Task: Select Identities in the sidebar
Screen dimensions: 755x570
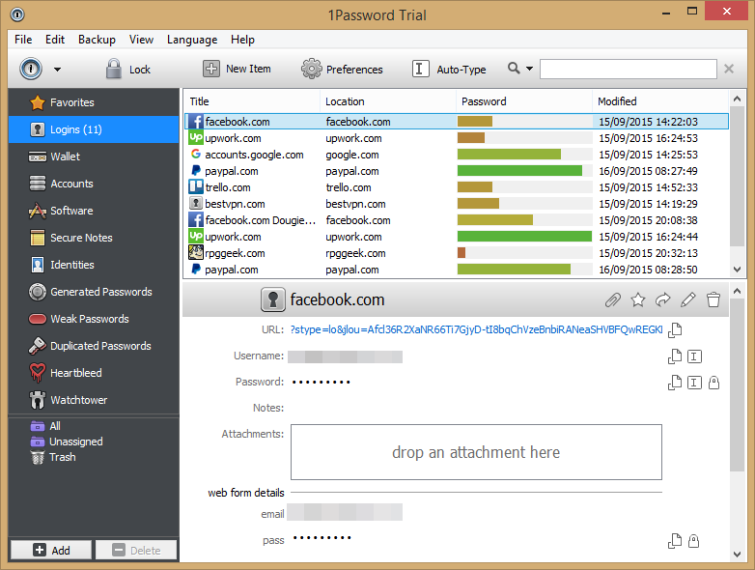Action: point(93,265)
